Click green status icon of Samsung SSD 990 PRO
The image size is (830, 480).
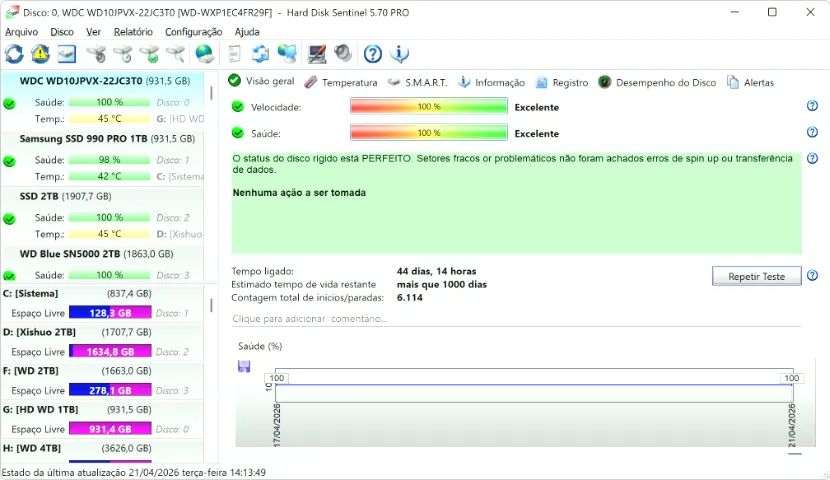(10, 161)
